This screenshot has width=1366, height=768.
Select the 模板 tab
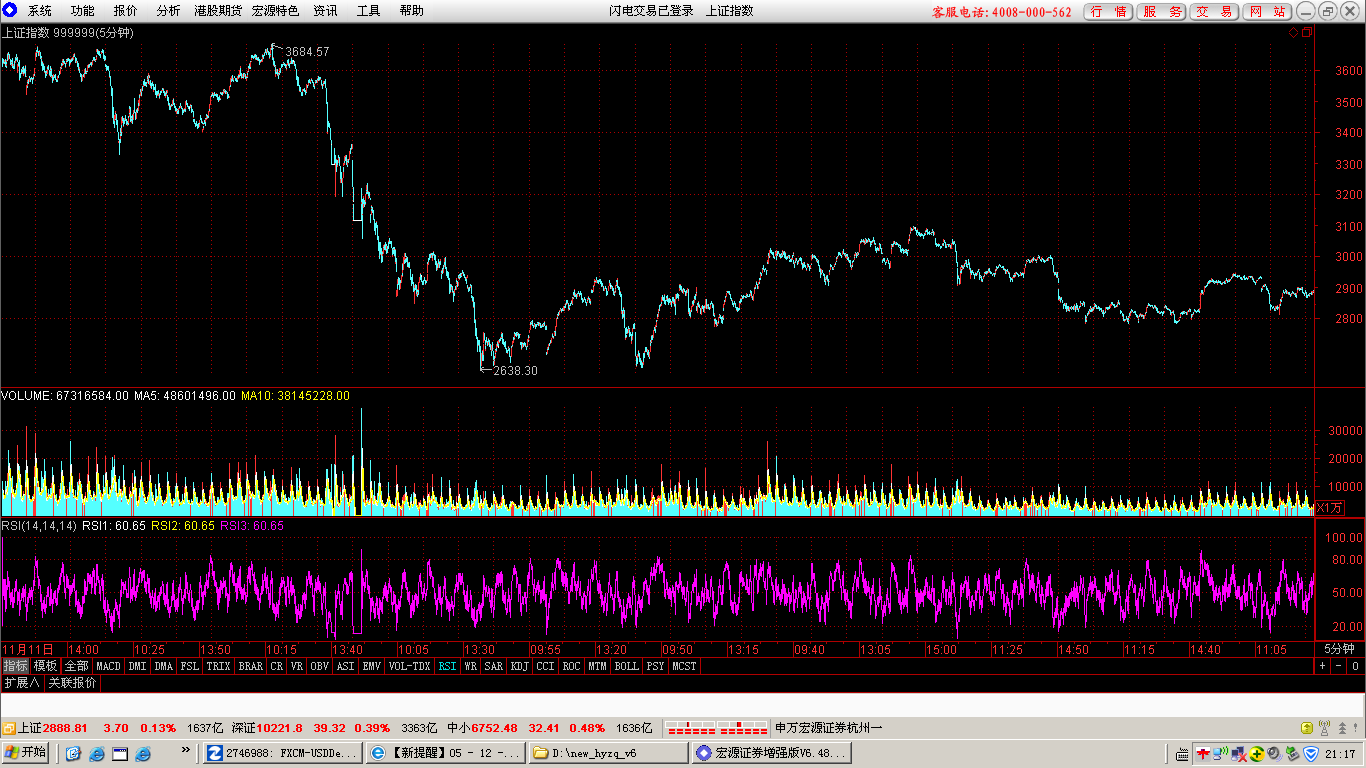(x=45, y=666)
